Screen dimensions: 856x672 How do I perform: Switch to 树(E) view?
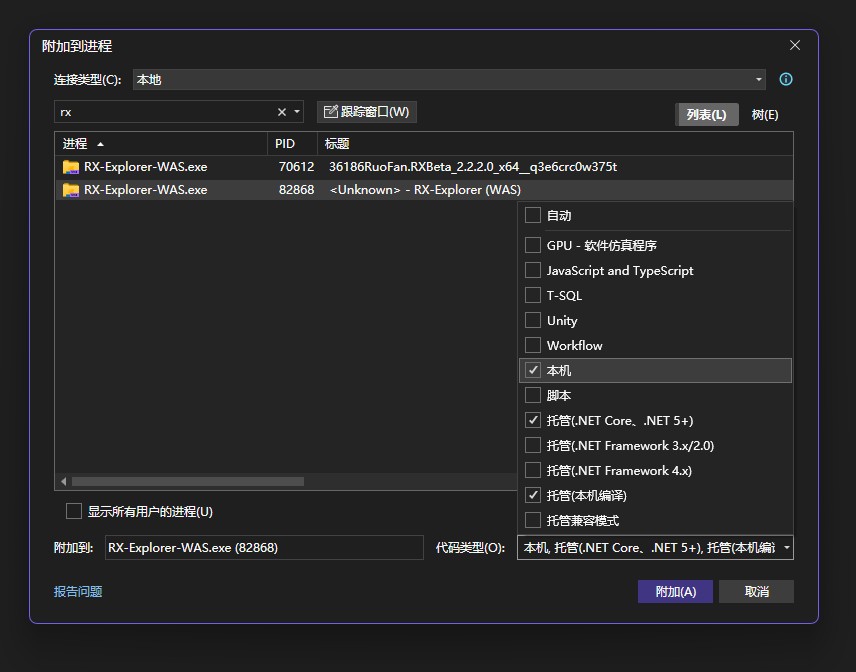point(765,115)
